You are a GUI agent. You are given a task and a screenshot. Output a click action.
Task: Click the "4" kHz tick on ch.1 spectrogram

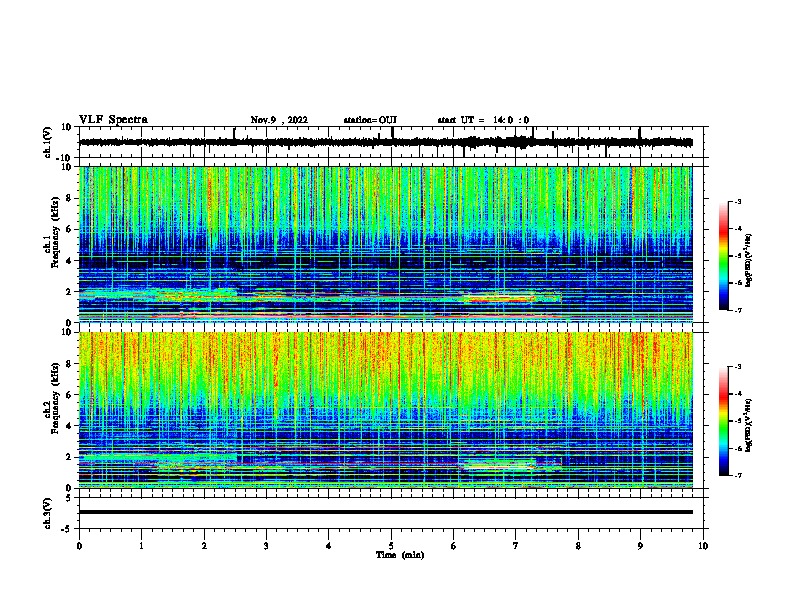point(69,261)
